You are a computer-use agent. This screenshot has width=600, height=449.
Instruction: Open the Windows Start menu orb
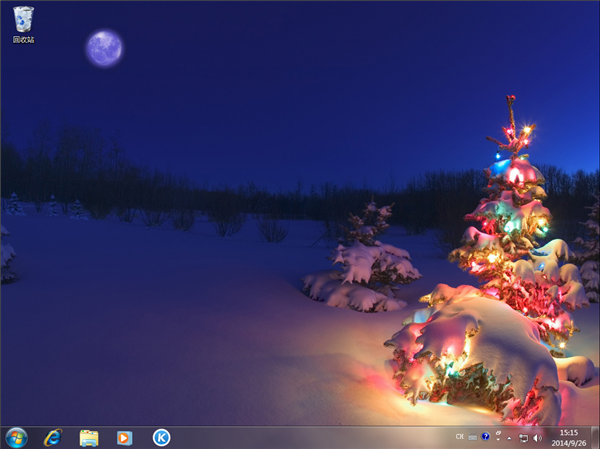[x=16, y=438]
